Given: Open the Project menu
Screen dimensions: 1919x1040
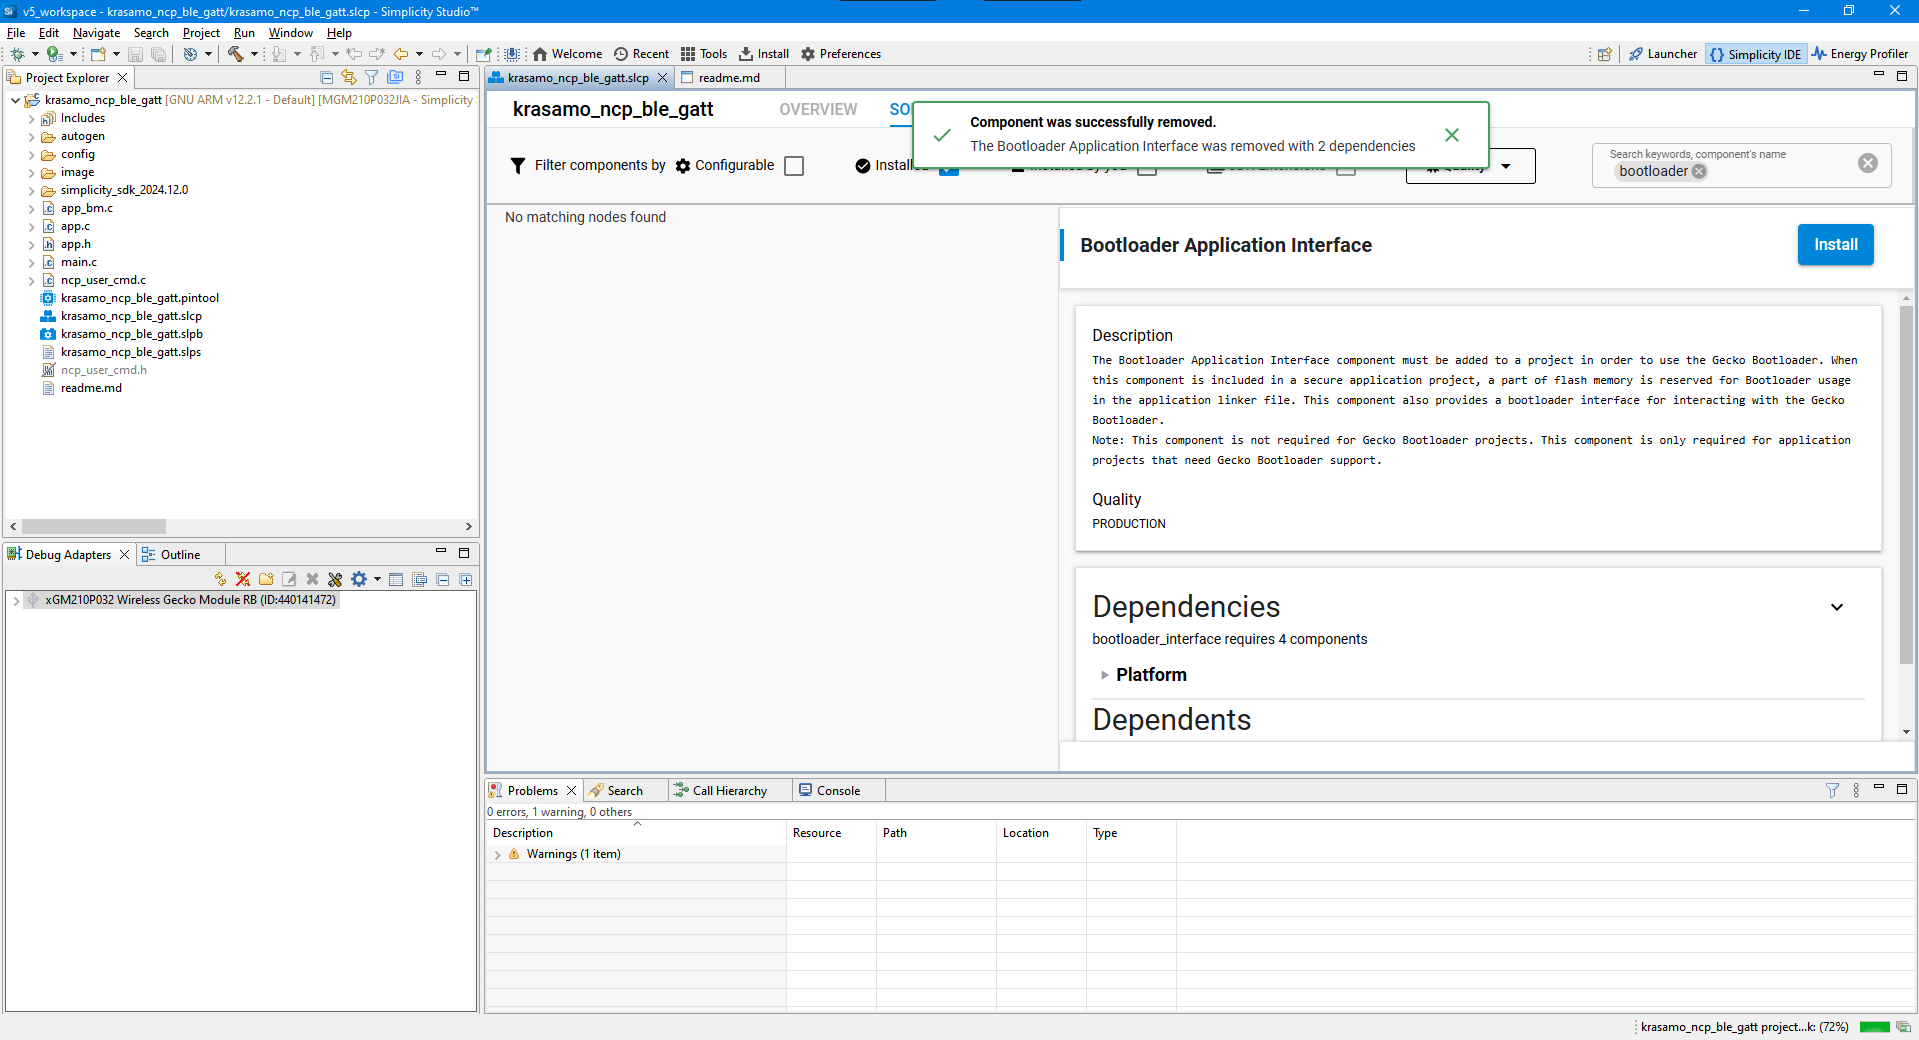Looking at the screenshot, I should tap(201, 33).
